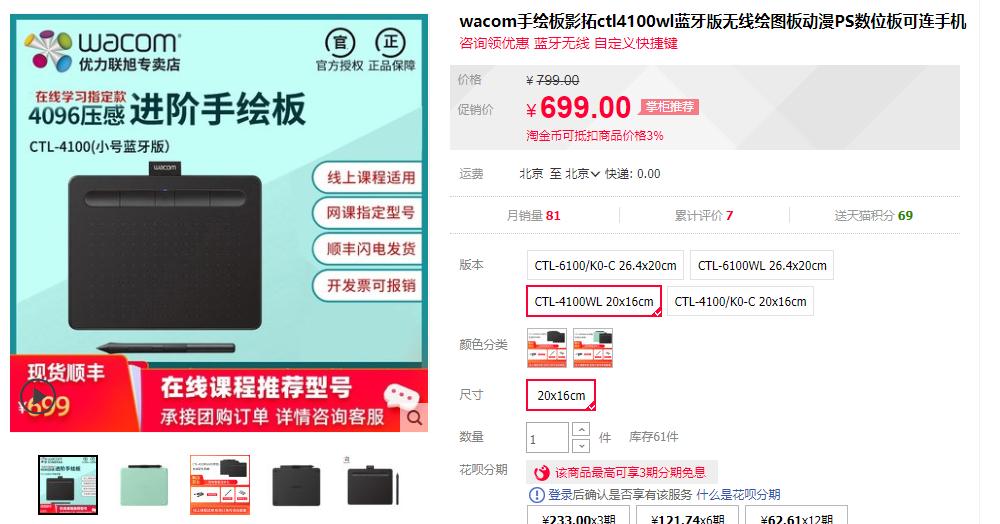
Task: Choose version CTL-6100WL 26.4x20cm
Action: (762, 265)
